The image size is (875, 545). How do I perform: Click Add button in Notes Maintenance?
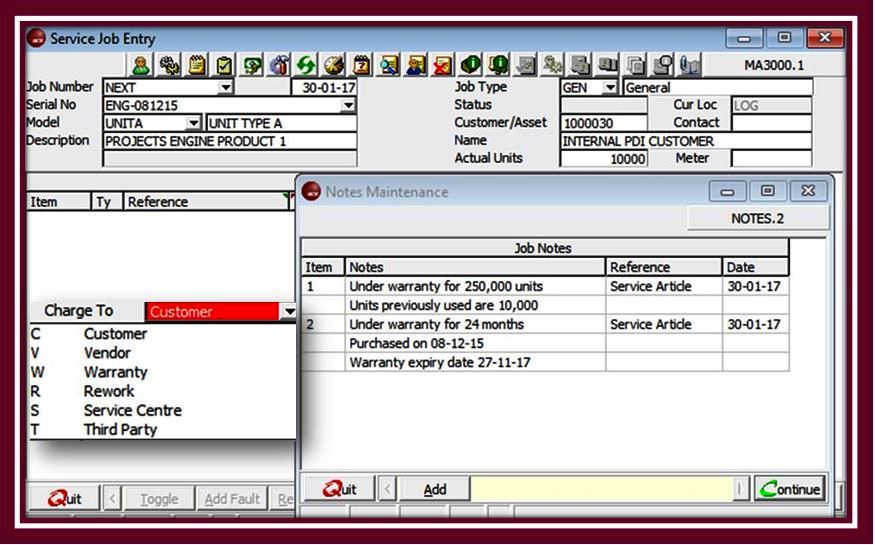(x=435, y=489)
